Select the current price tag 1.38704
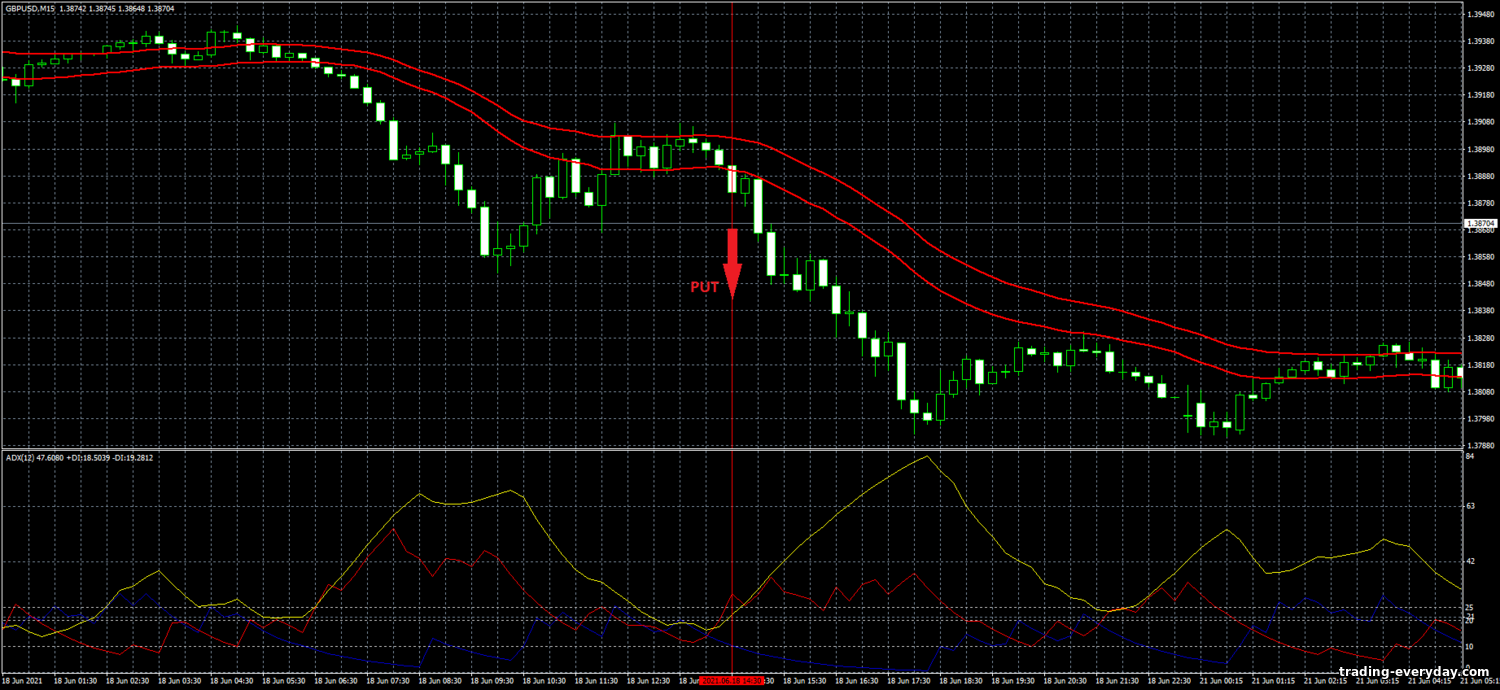The height and width of the screenshot is (690, 1500). coord(1480,223)
